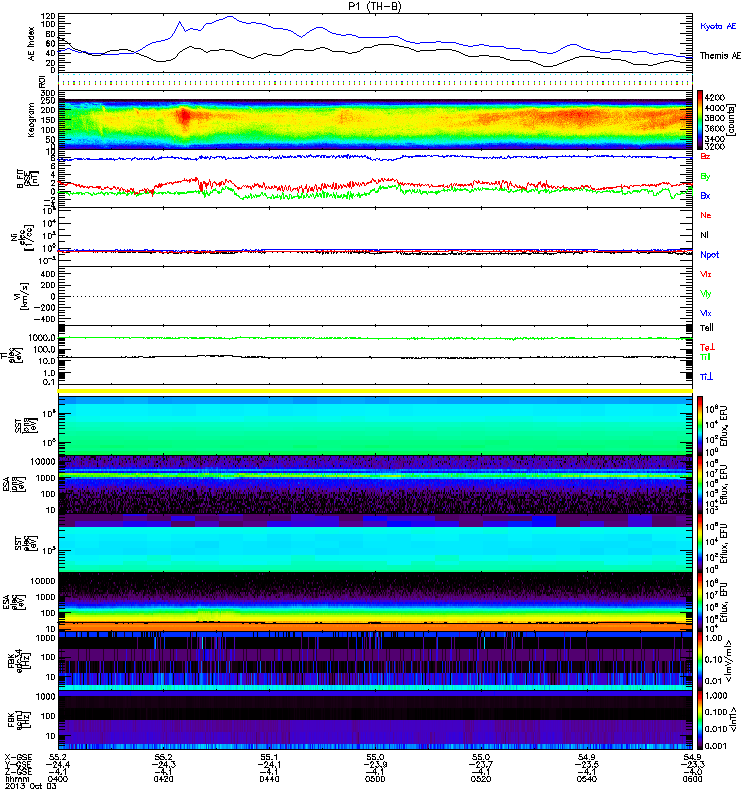Click the 0520 time tick label
The height and width of the screenshot is (800, 750).
481,779
